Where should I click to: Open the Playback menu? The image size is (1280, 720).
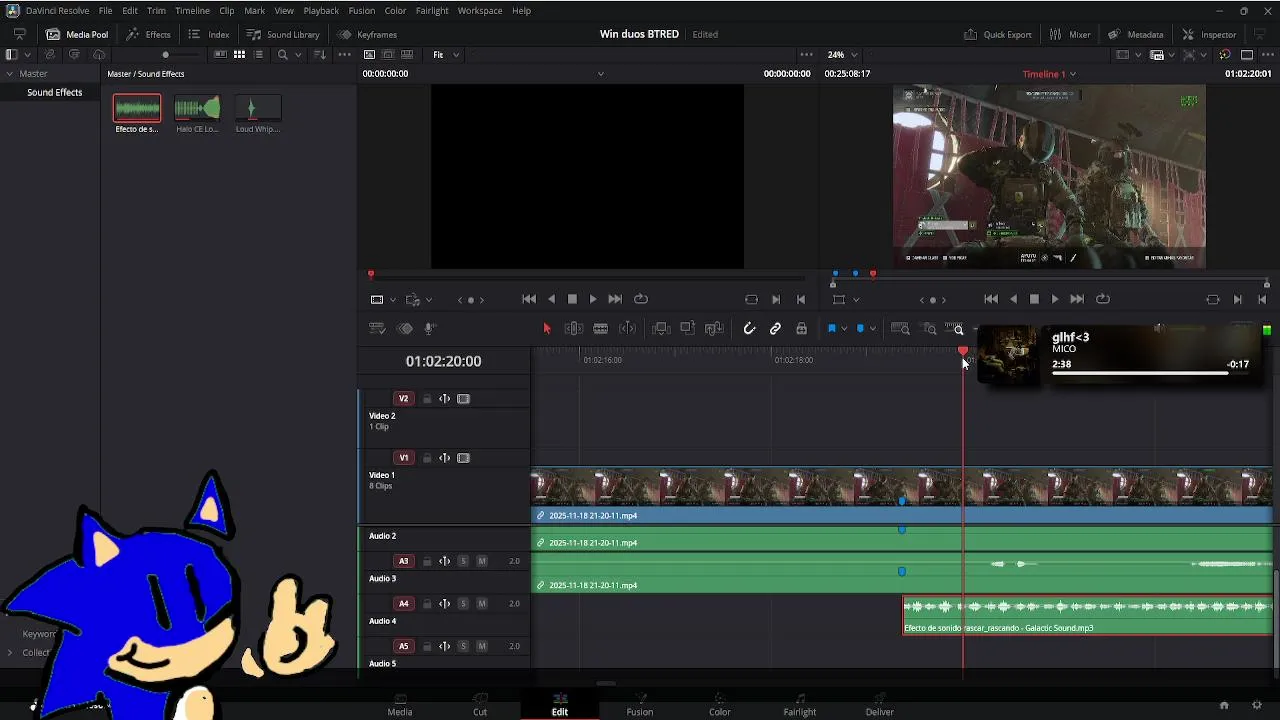(321, 10)
